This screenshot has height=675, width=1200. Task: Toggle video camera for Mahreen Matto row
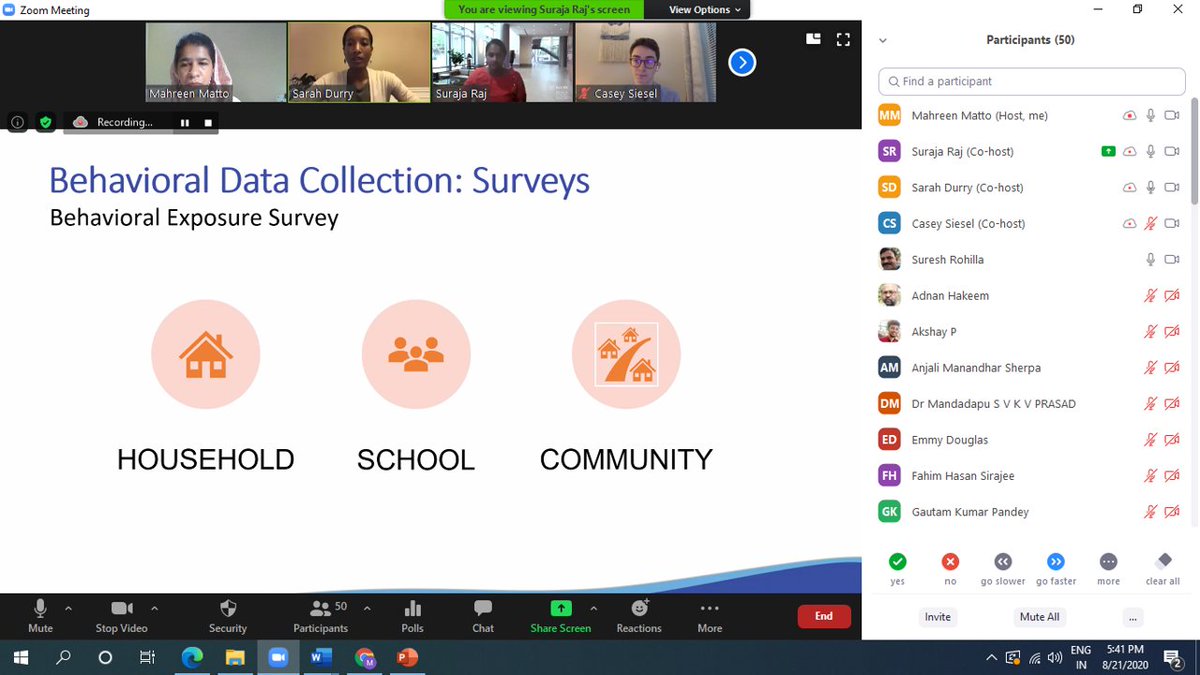click(1172, 116)
